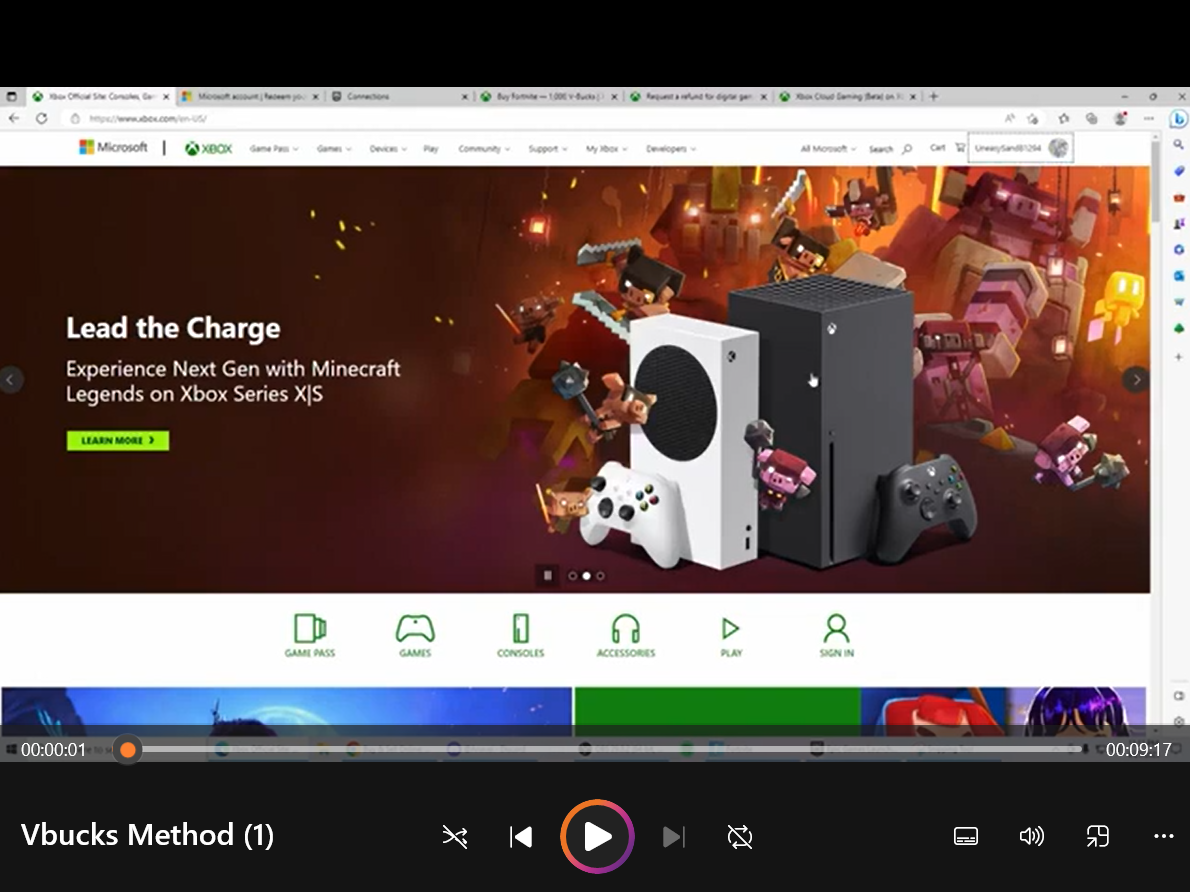The height and width of the screenshot is (892, 1190).
Task: Open the subtitles and captions menu
Action: click(965, 837)
